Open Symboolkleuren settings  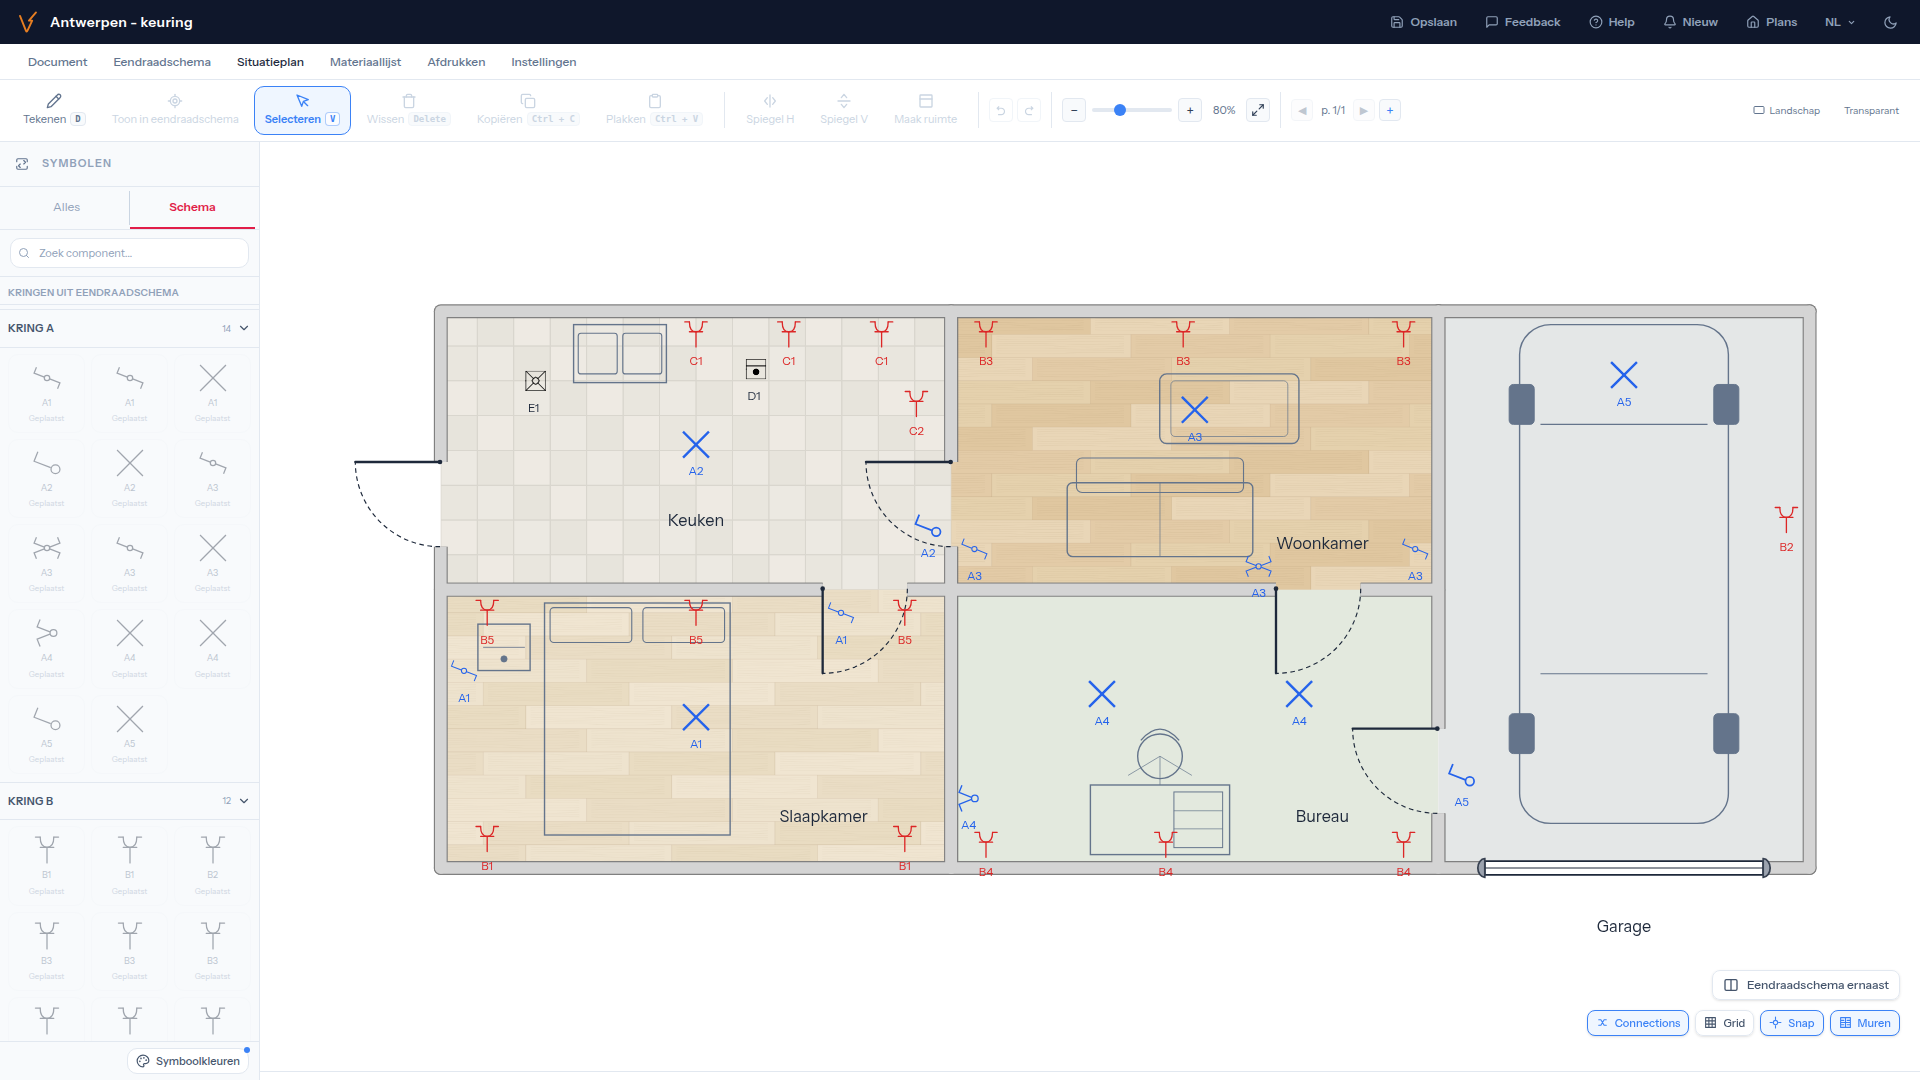(188, 1061)
